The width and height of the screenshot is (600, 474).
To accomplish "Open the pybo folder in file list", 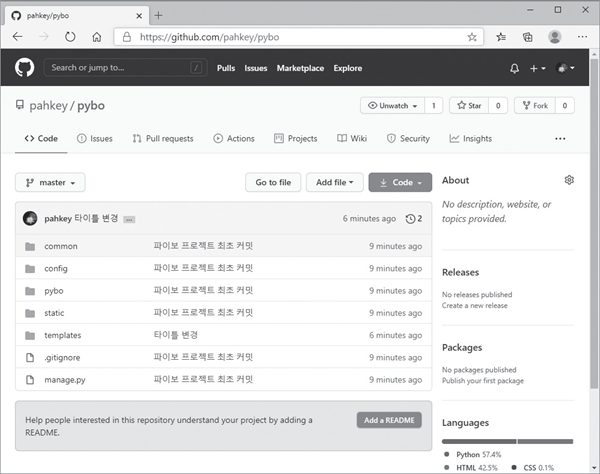I will 54,291.
